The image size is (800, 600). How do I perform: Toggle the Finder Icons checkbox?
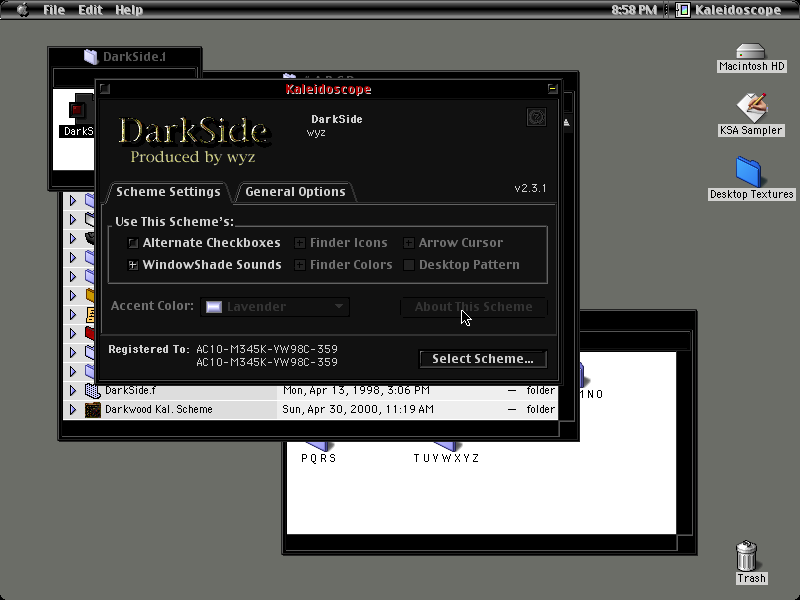(x=300, y=243)
